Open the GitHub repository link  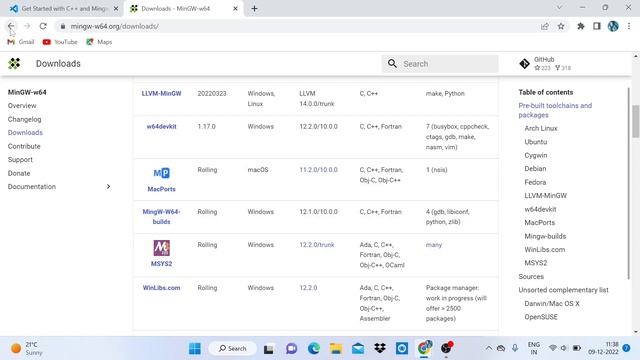coord(545,63)
